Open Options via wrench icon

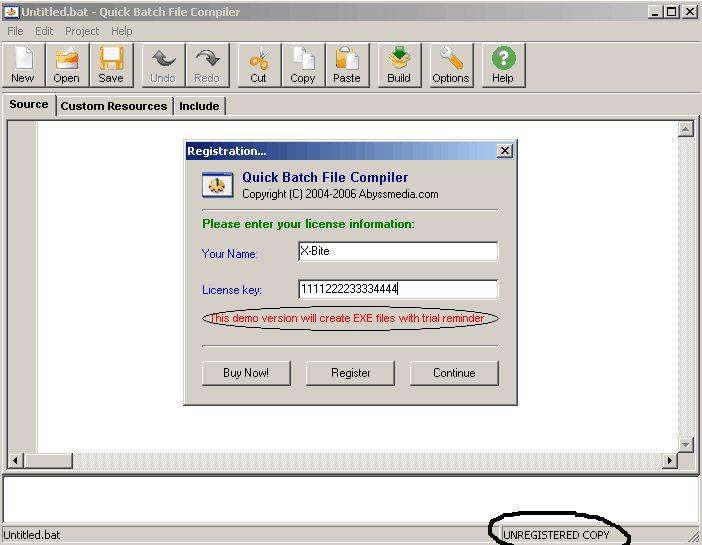click(x=451, y=65)
